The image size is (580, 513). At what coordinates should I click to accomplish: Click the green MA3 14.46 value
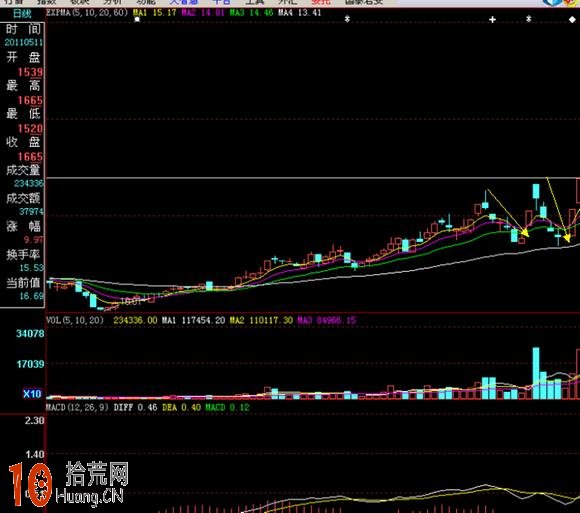251,13
